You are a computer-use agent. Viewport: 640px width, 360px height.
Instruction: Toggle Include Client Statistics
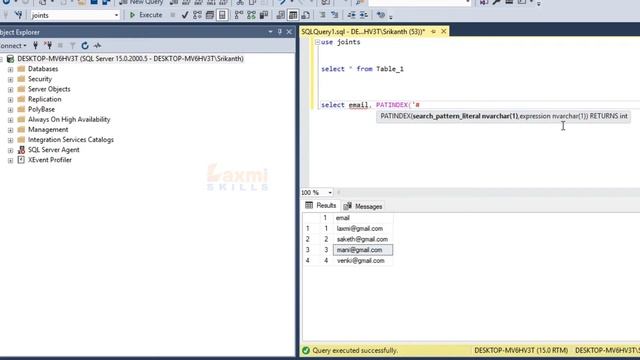(264, 15)
